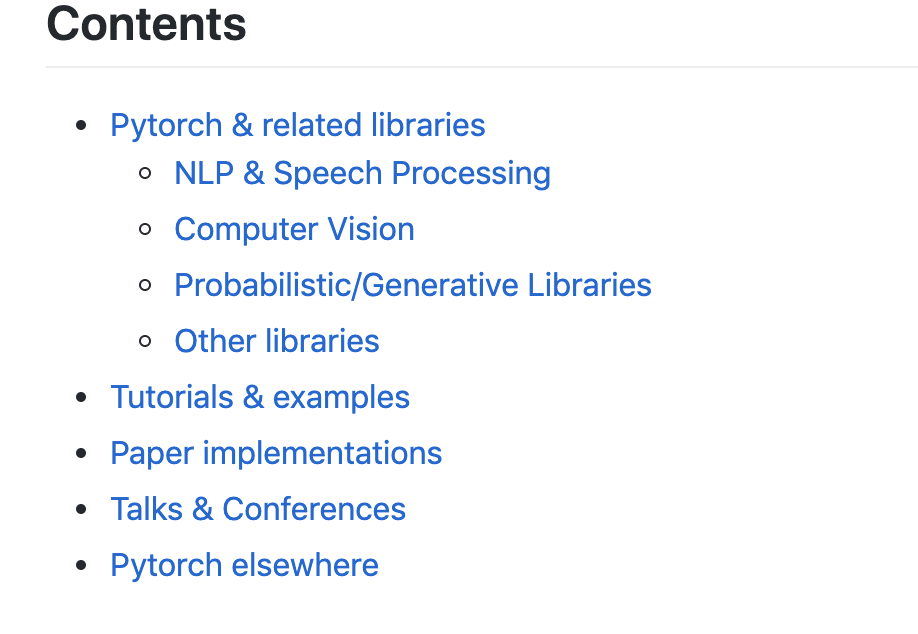Navigate to Tutorials & examples
Screen dimensions: 918x634
click(x=260, y=397)
